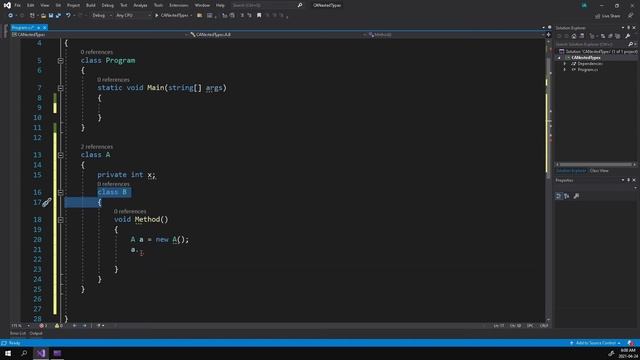The width and height of the screenshot is (640, 360).
Task: Collapse the CANestedTypes project node
Action: click(559, 58)
